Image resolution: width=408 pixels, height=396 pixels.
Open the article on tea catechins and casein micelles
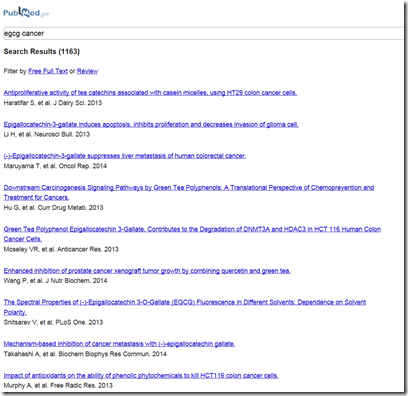(150, 93)
